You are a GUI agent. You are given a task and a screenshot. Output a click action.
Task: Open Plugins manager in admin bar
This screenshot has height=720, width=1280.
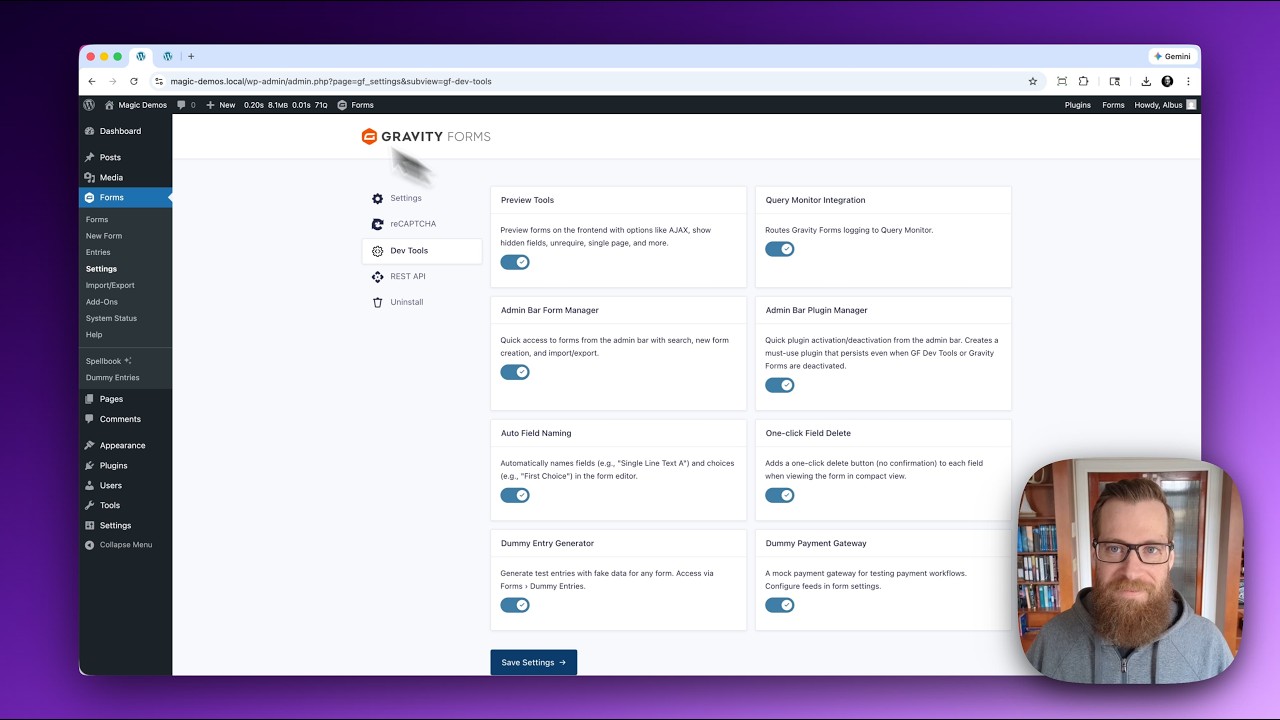1078,105
